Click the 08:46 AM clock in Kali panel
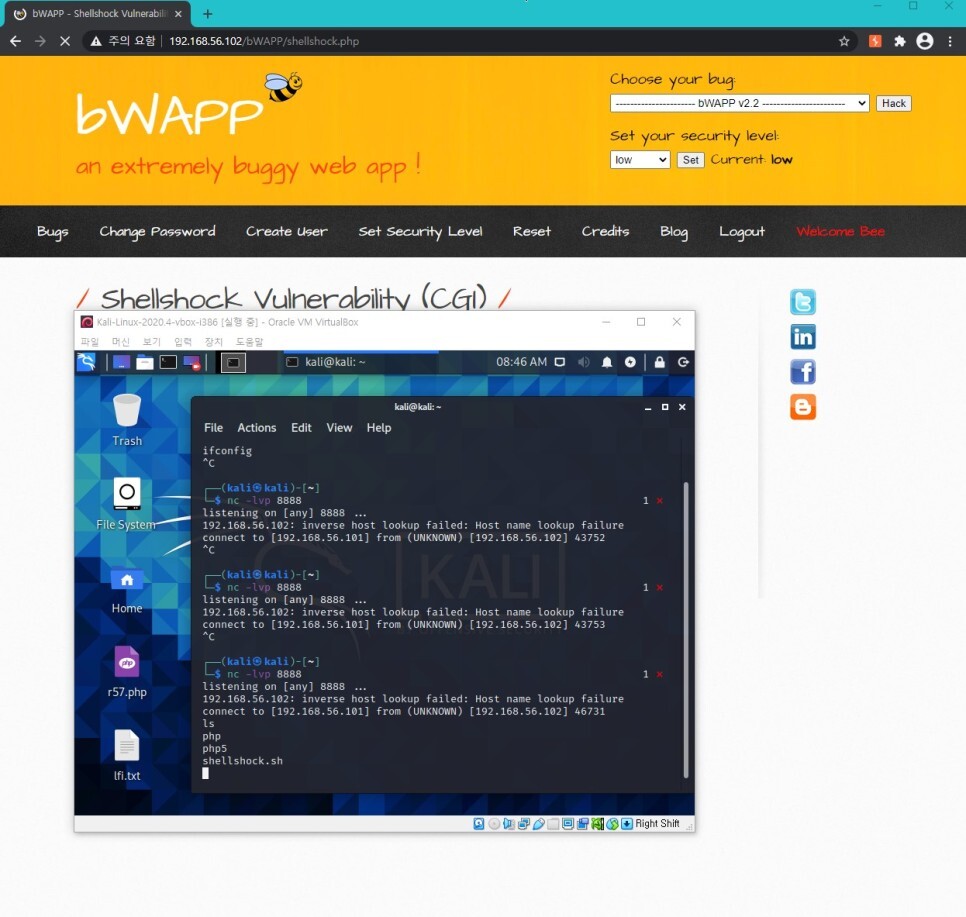 coord(521,362)
